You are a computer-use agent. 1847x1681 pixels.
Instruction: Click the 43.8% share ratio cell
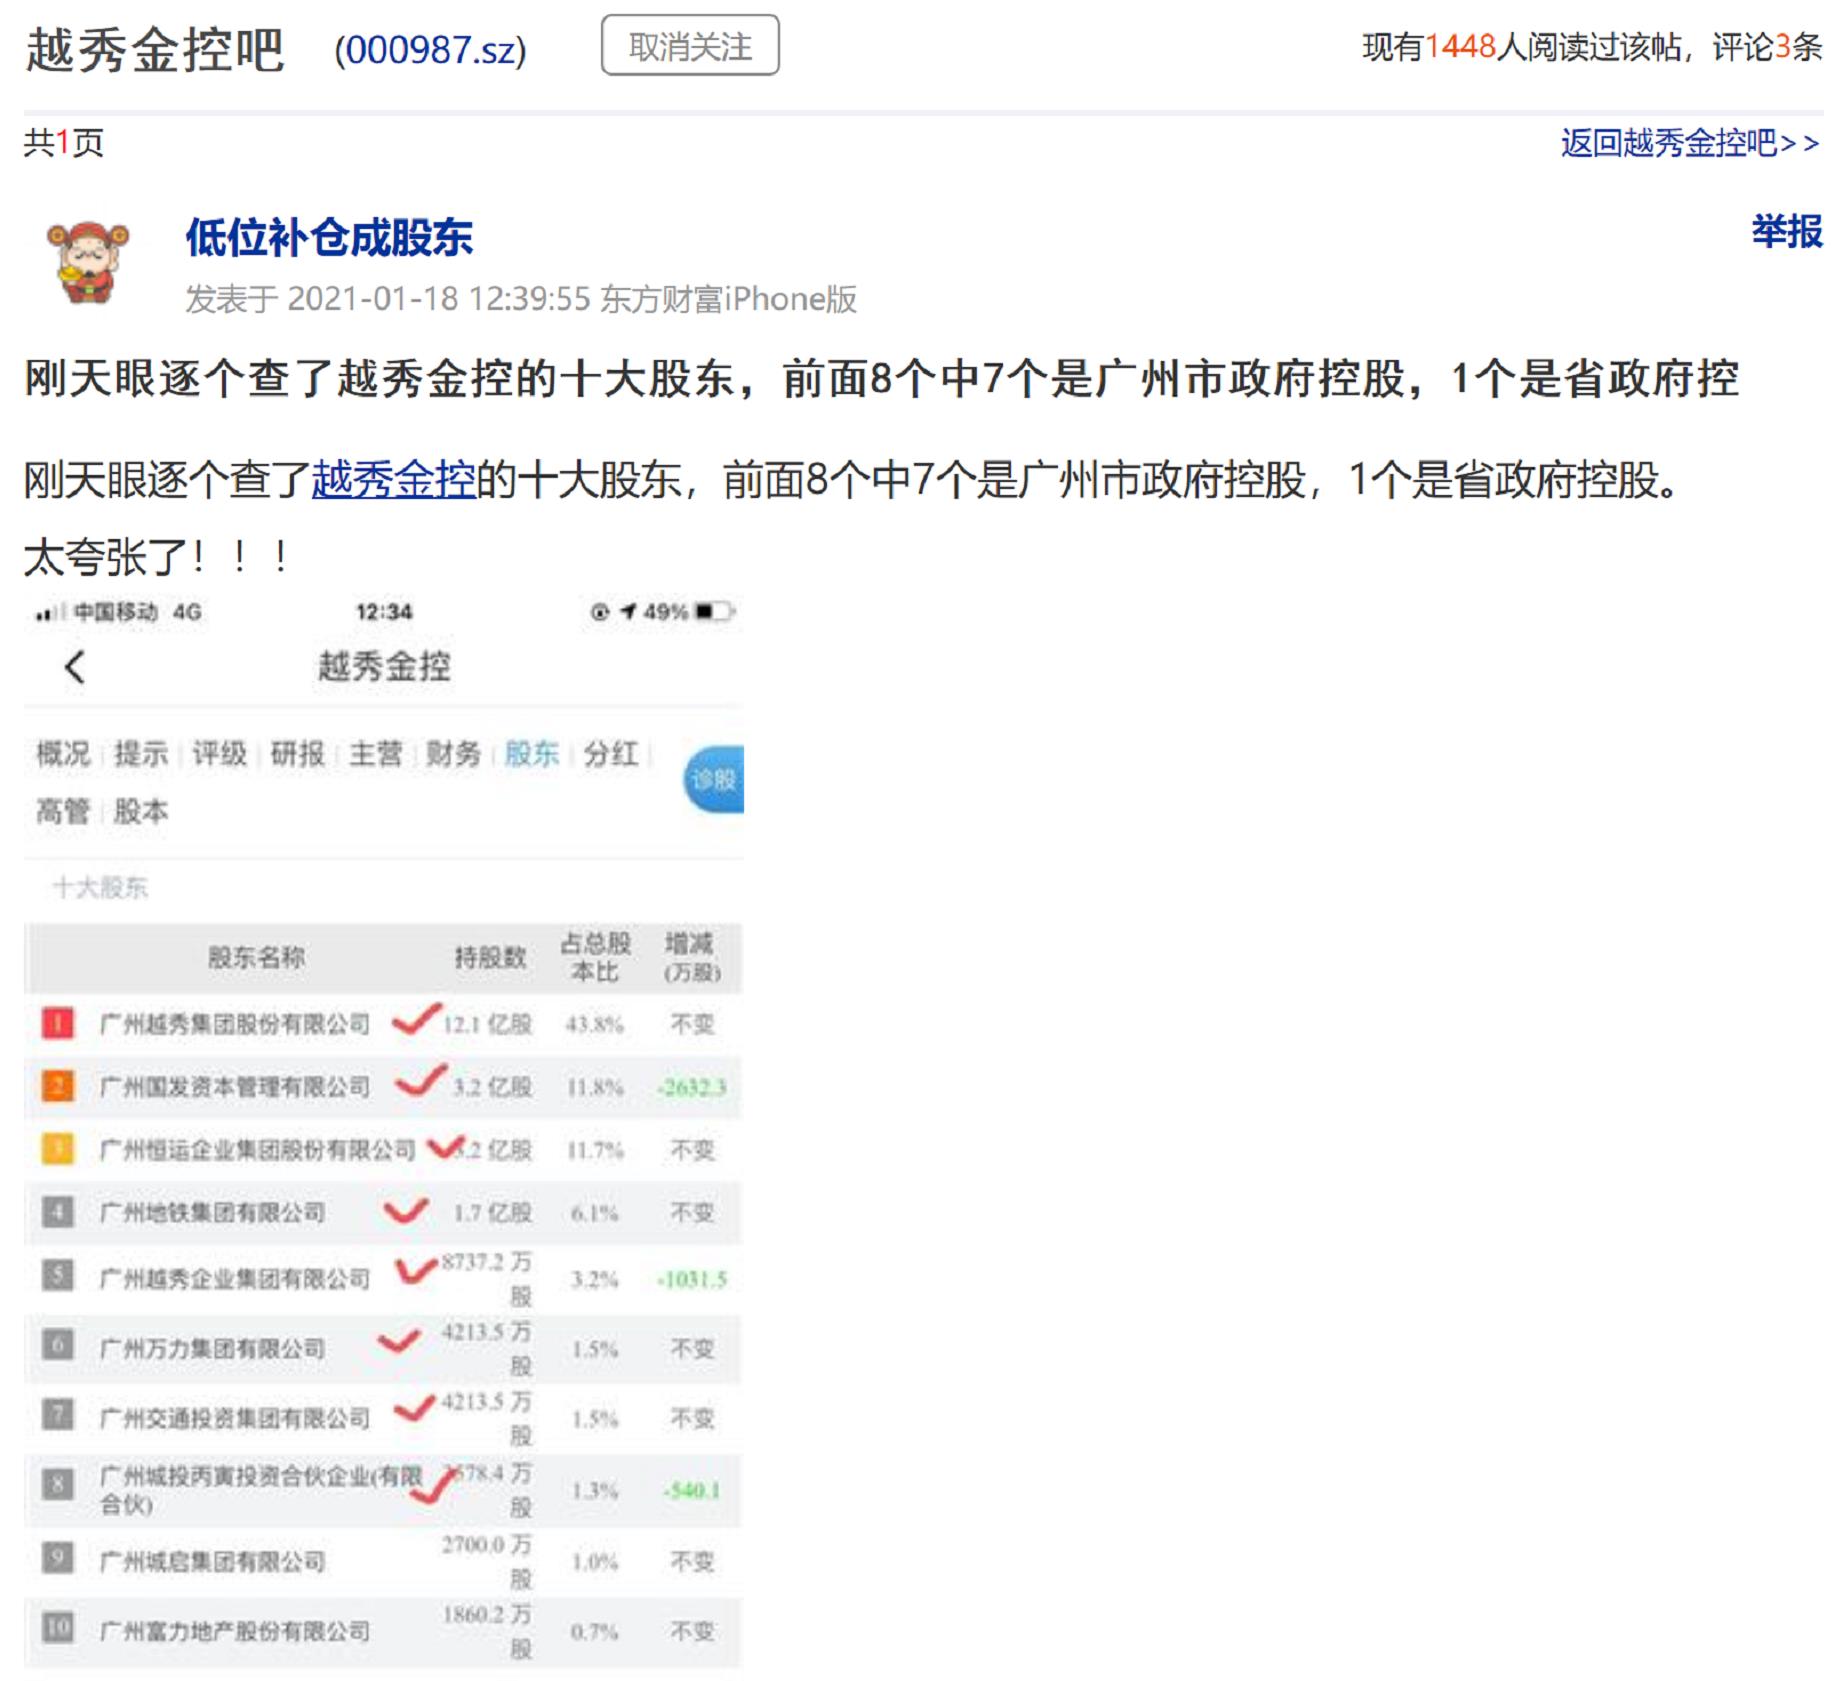[x=595, y=1024]
